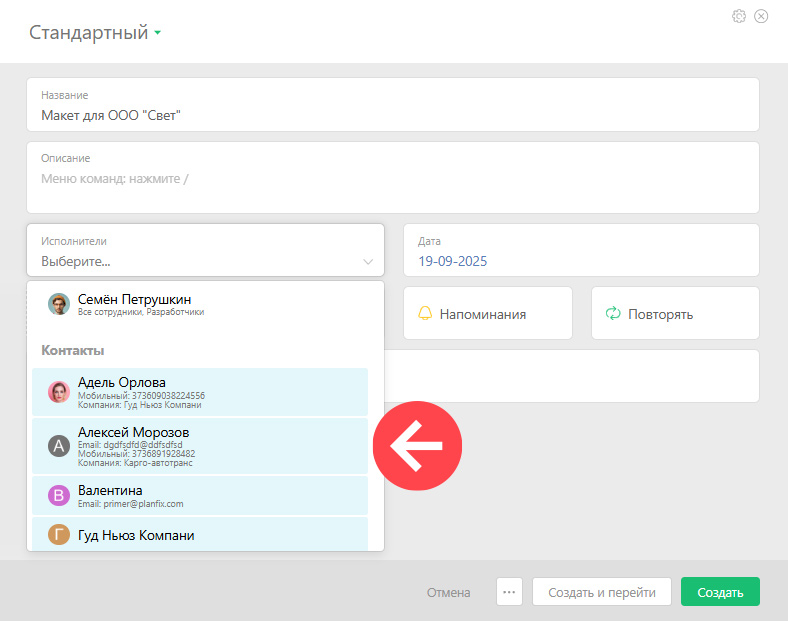The image size is (788, 621).
Task: Click the Отмена cancel link
Action: coord(448,593)
